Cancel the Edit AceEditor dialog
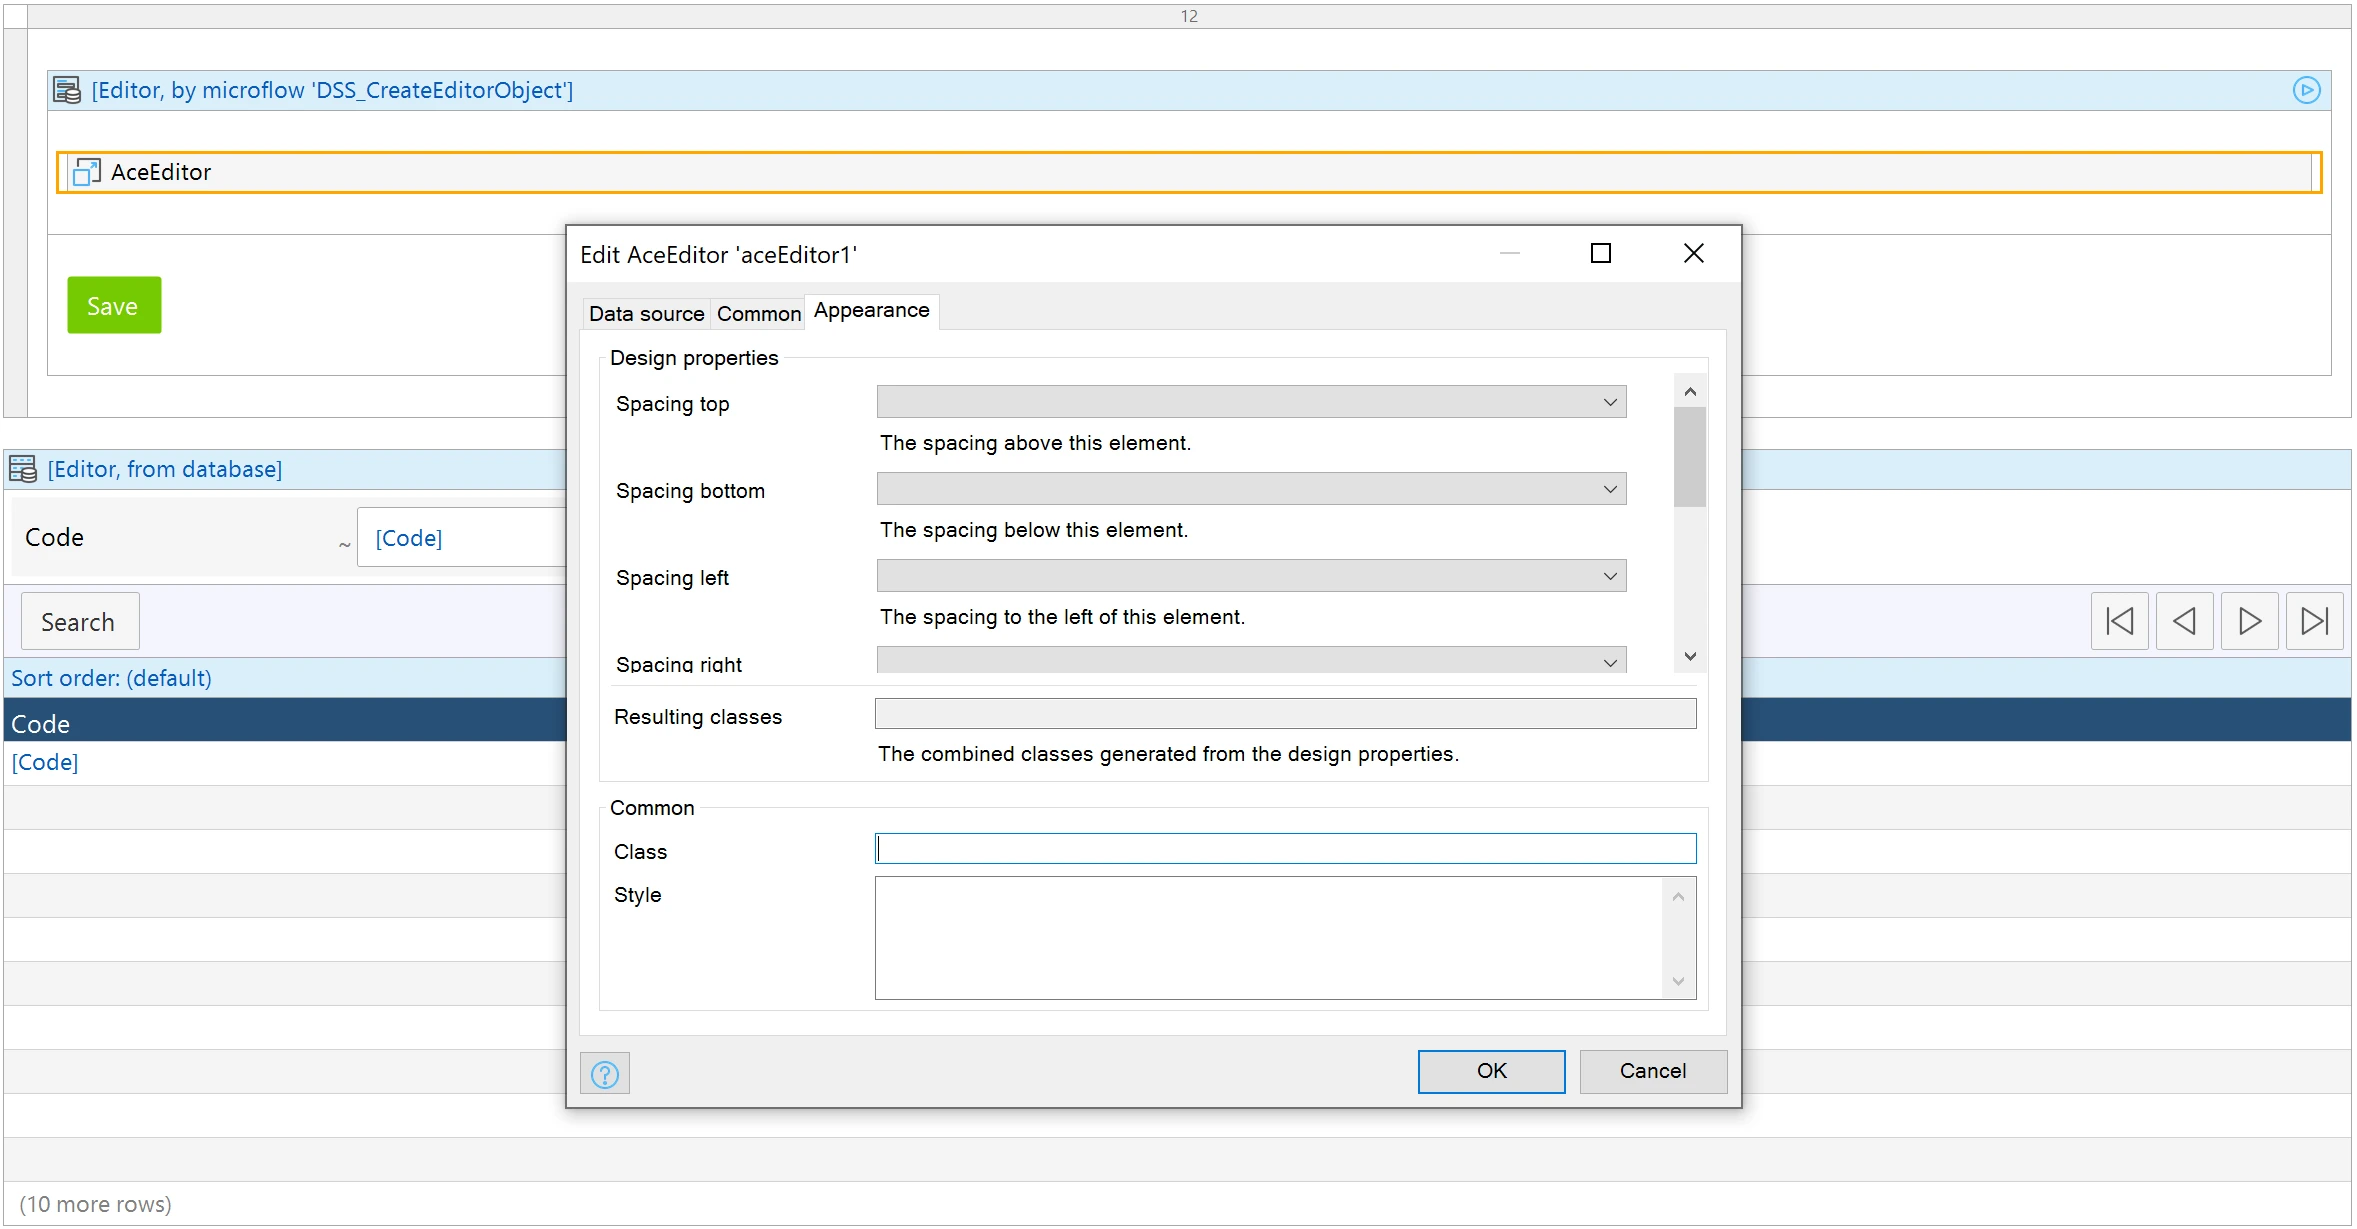 1652,1071
